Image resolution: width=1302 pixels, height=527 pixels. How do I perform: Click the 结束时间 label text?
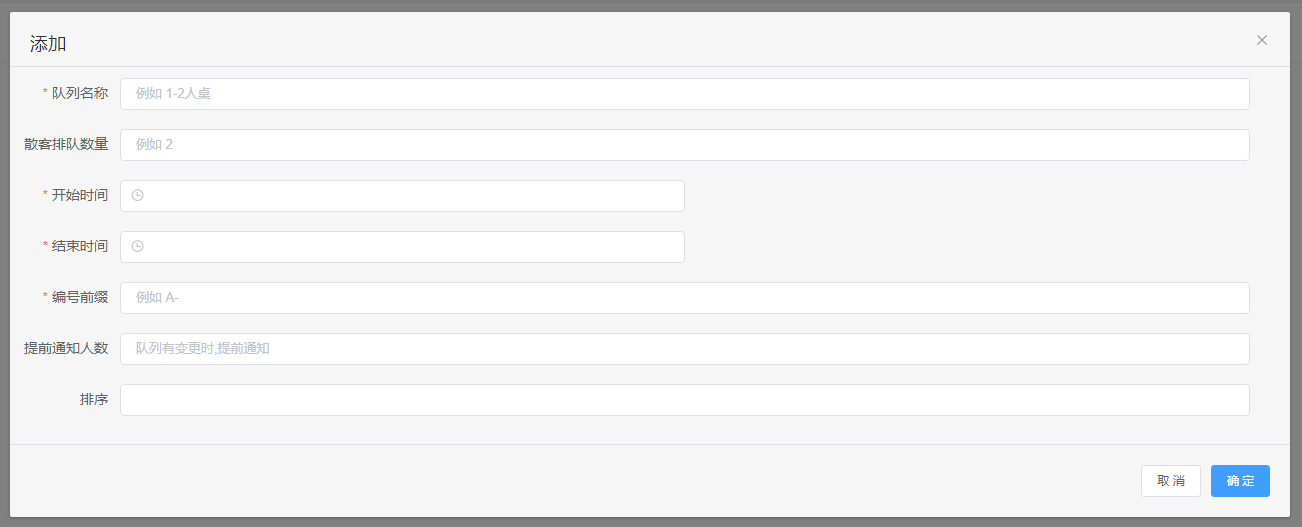(80, 246)
